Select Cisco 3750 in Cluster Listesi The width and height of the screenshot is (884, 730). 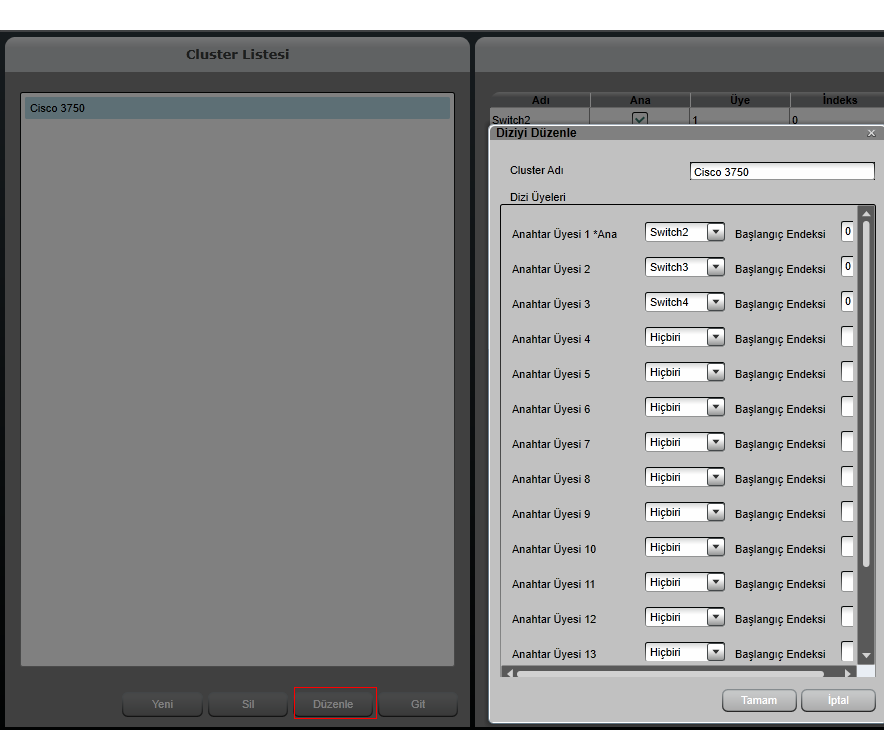tap(237, 108)
